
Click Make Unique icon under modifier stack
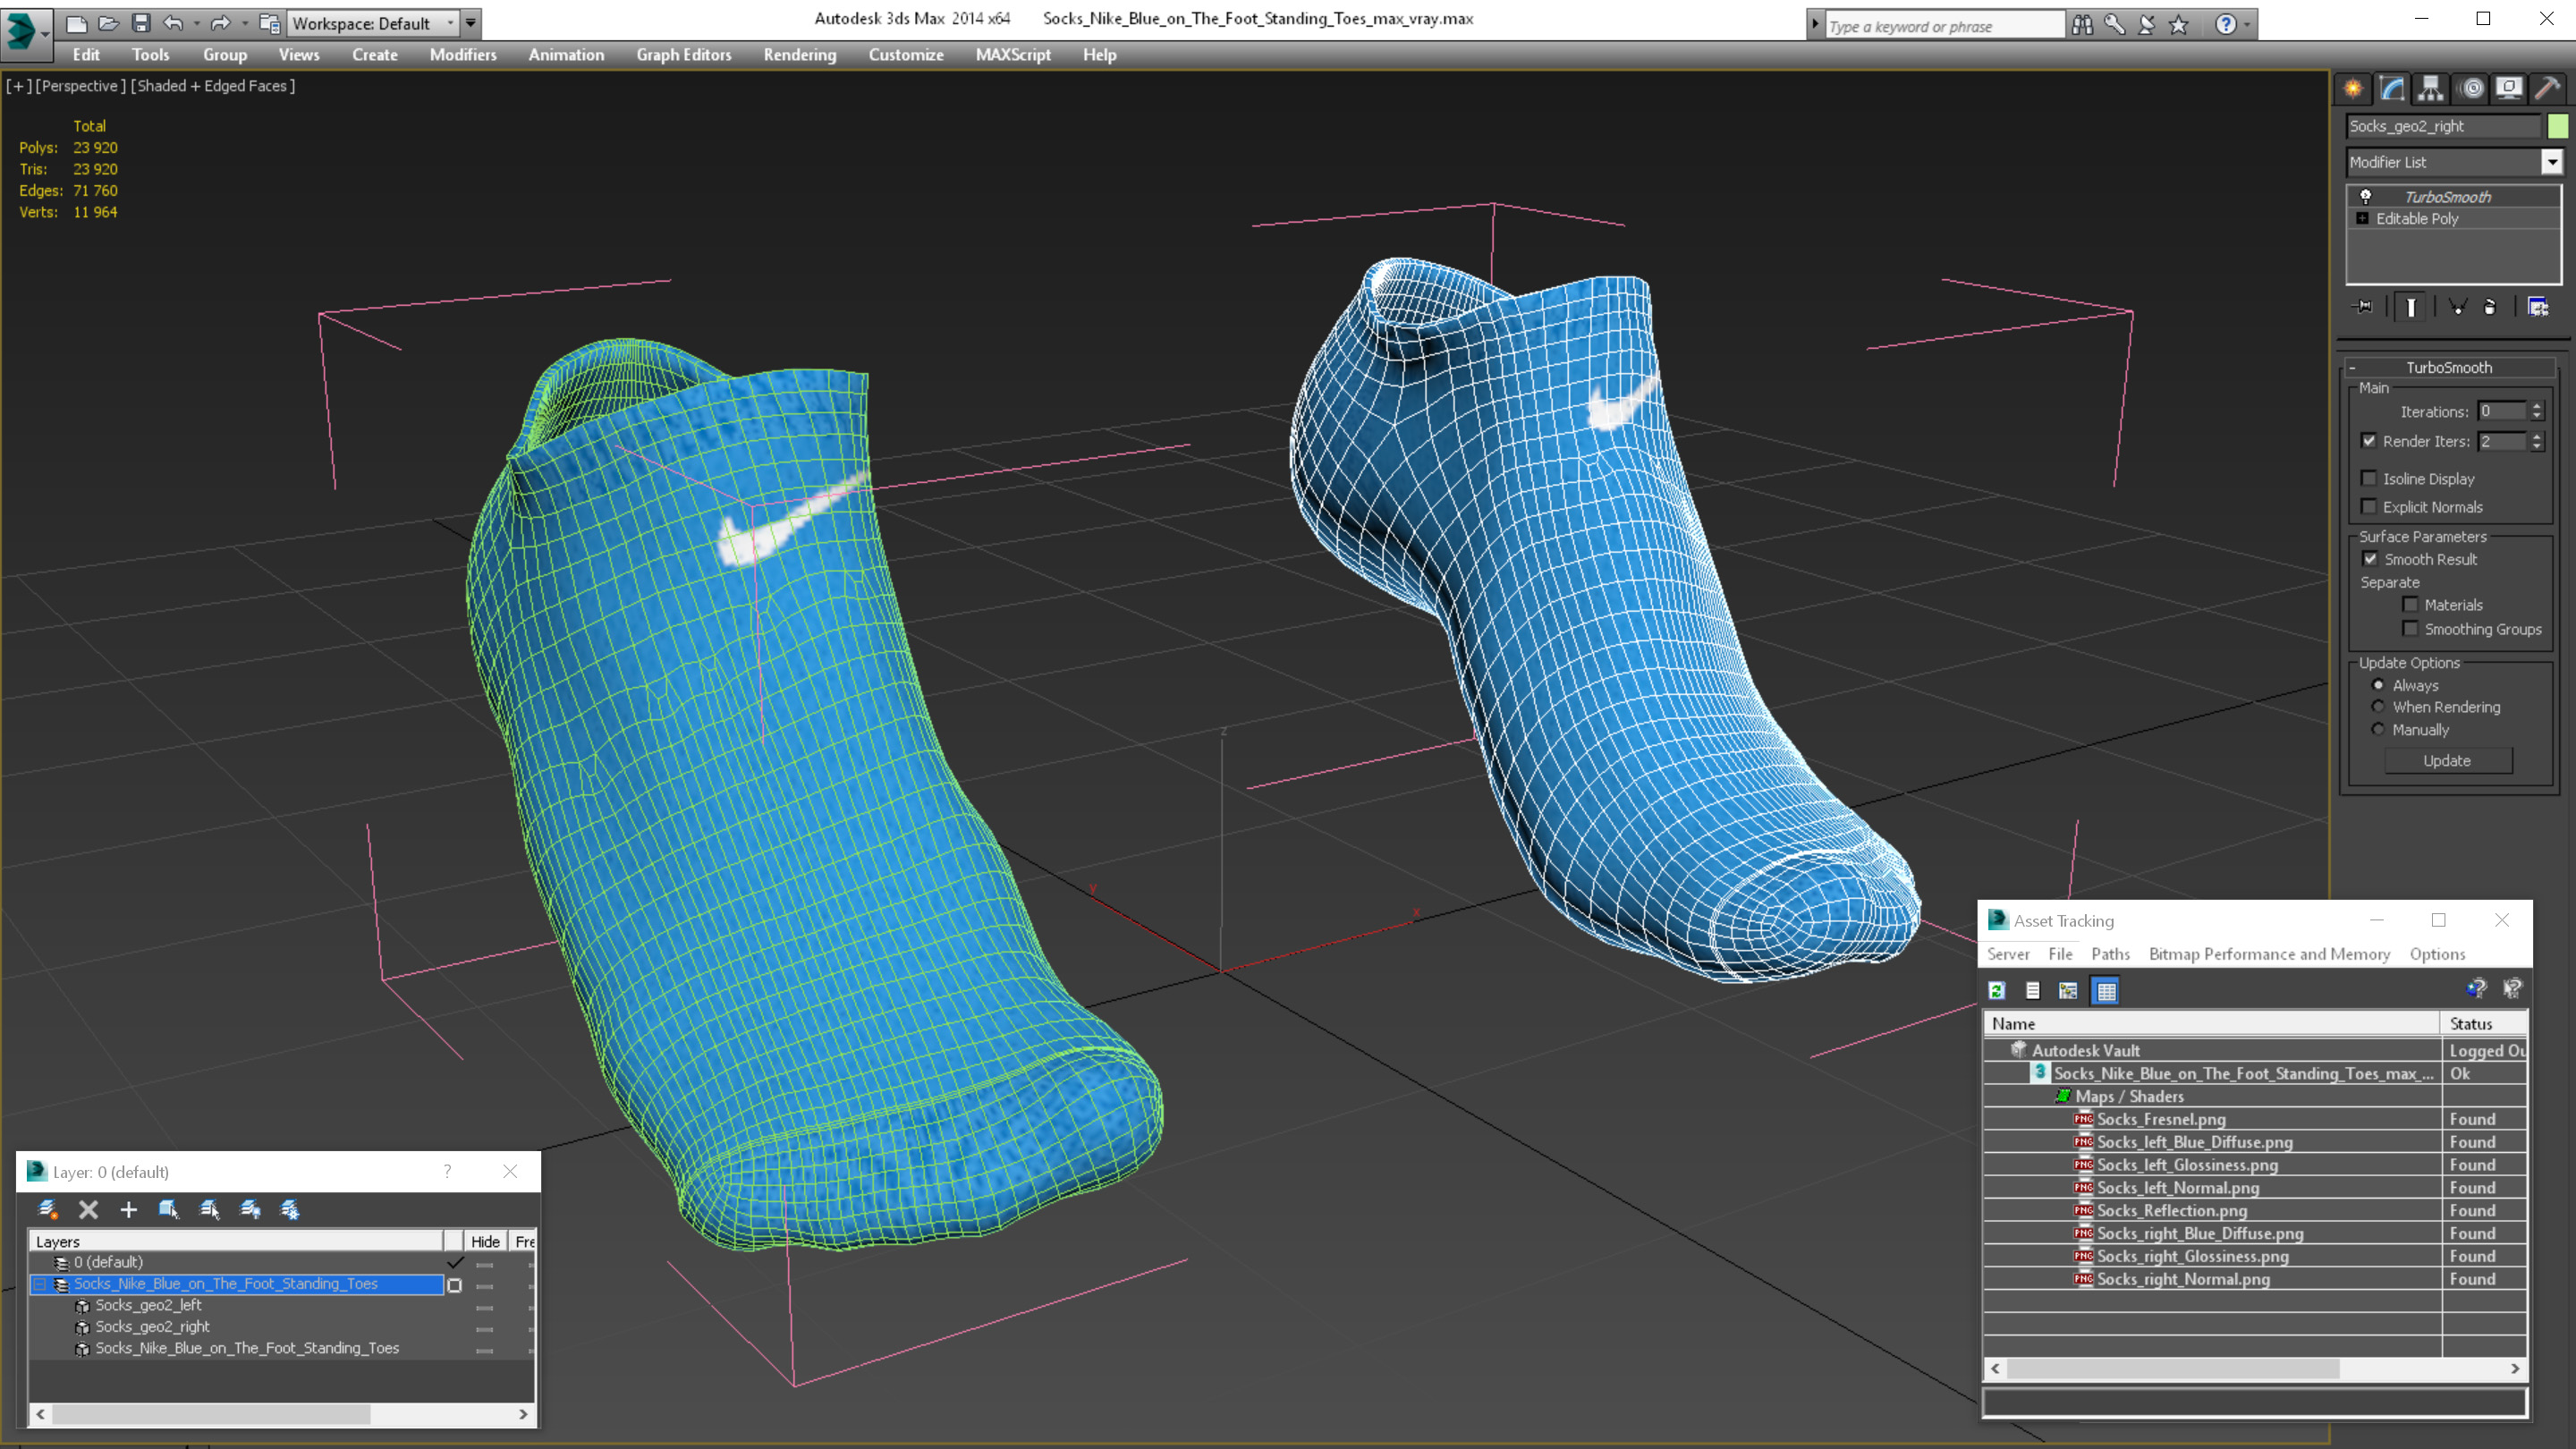coord(2458,307)
